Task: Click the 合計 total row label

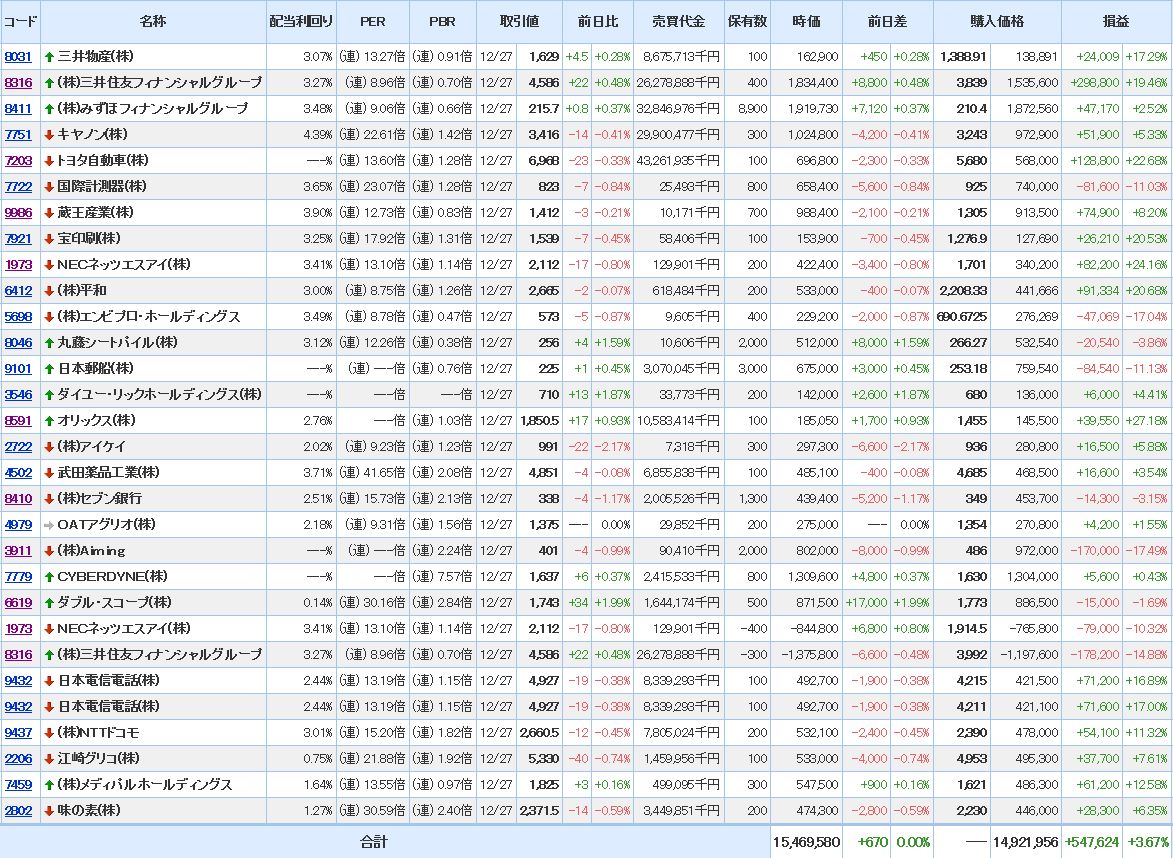Action: point(374,842)
